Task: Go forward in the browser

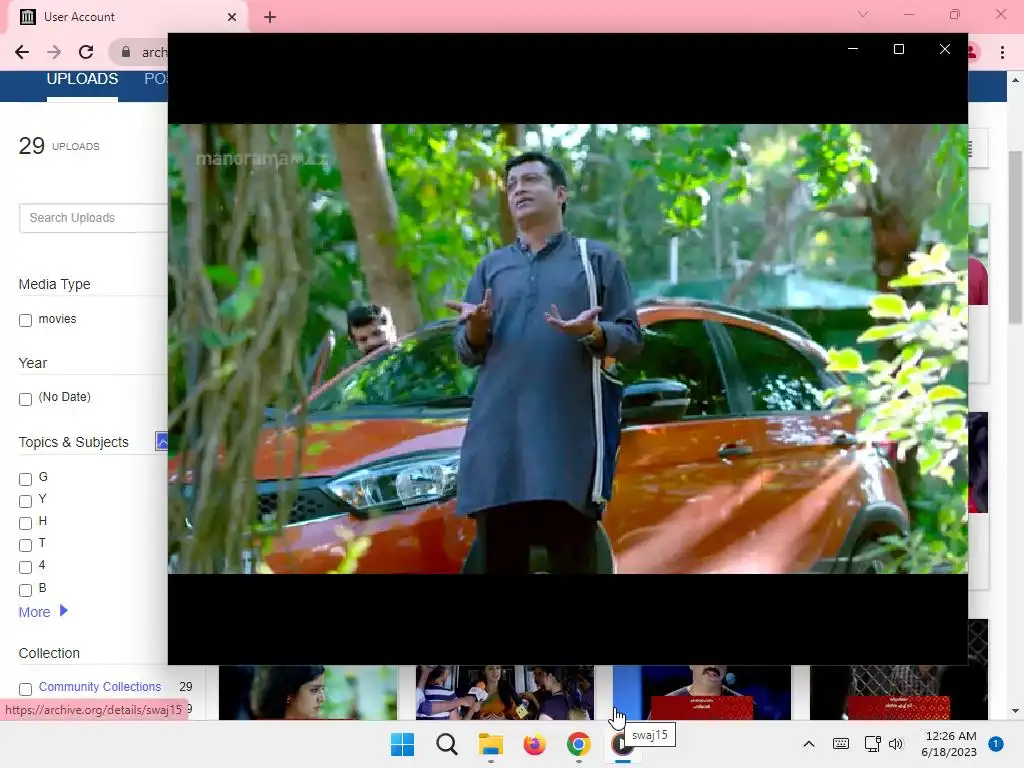Action: (x=54, y=52)
